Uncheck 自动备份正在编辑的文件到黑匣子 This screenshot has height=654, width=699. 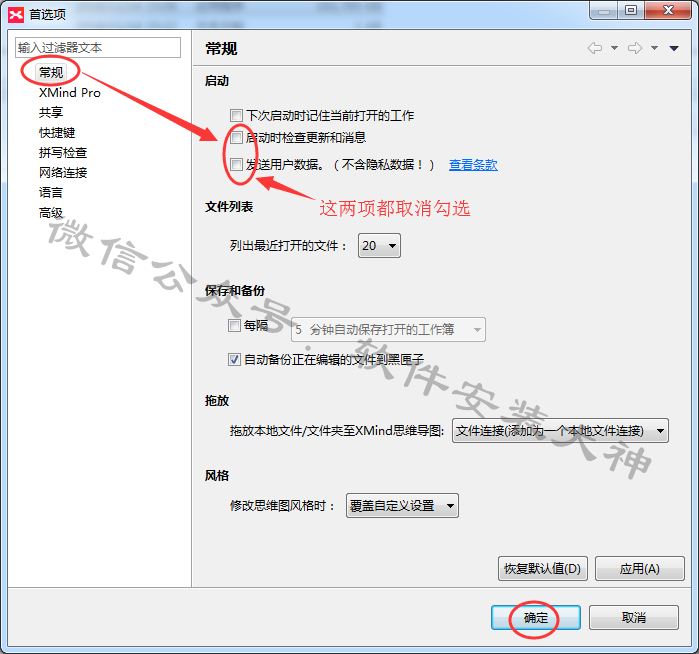click(x=234, y=359)
